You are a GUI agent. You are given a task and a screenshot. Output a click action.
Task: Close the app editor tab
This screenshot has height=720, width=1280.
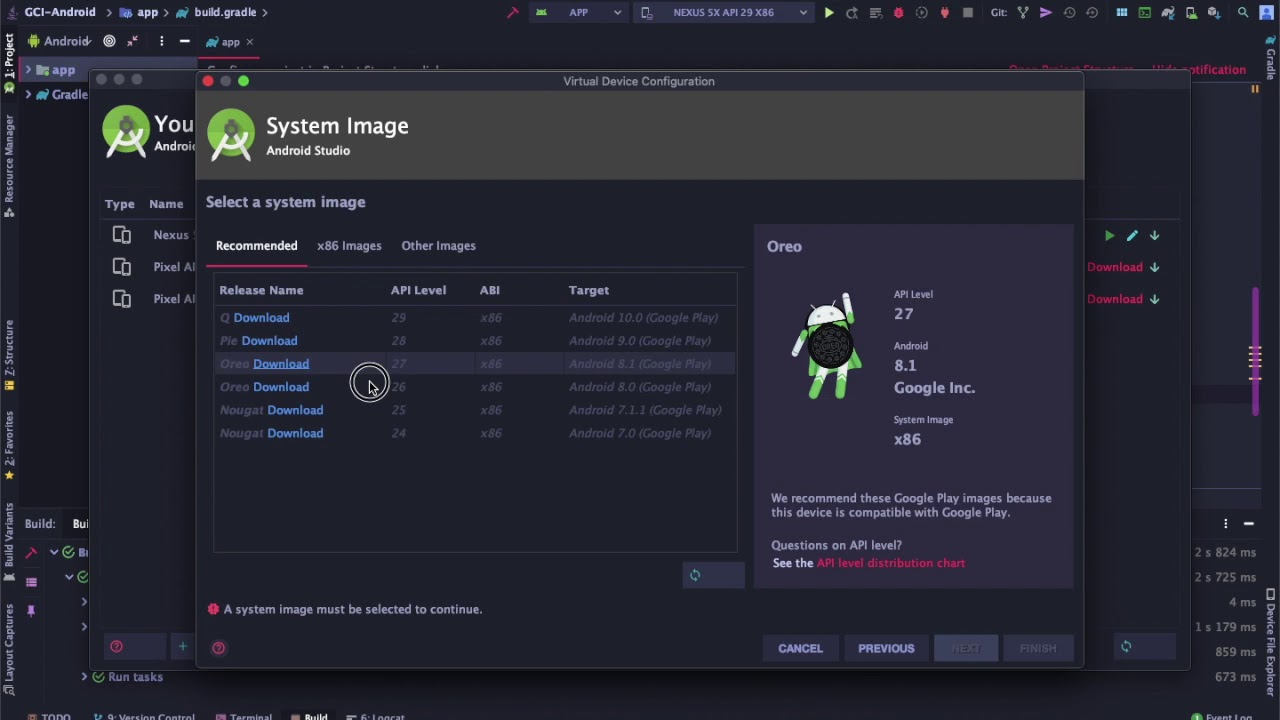(x=249, y=42)
